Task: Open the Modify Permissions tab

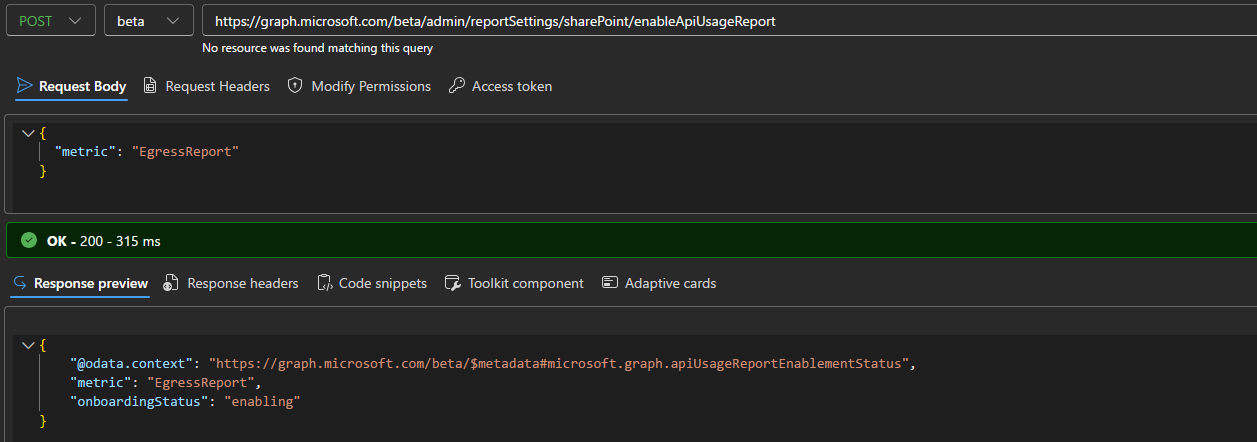Action: [x=359, y=86]
